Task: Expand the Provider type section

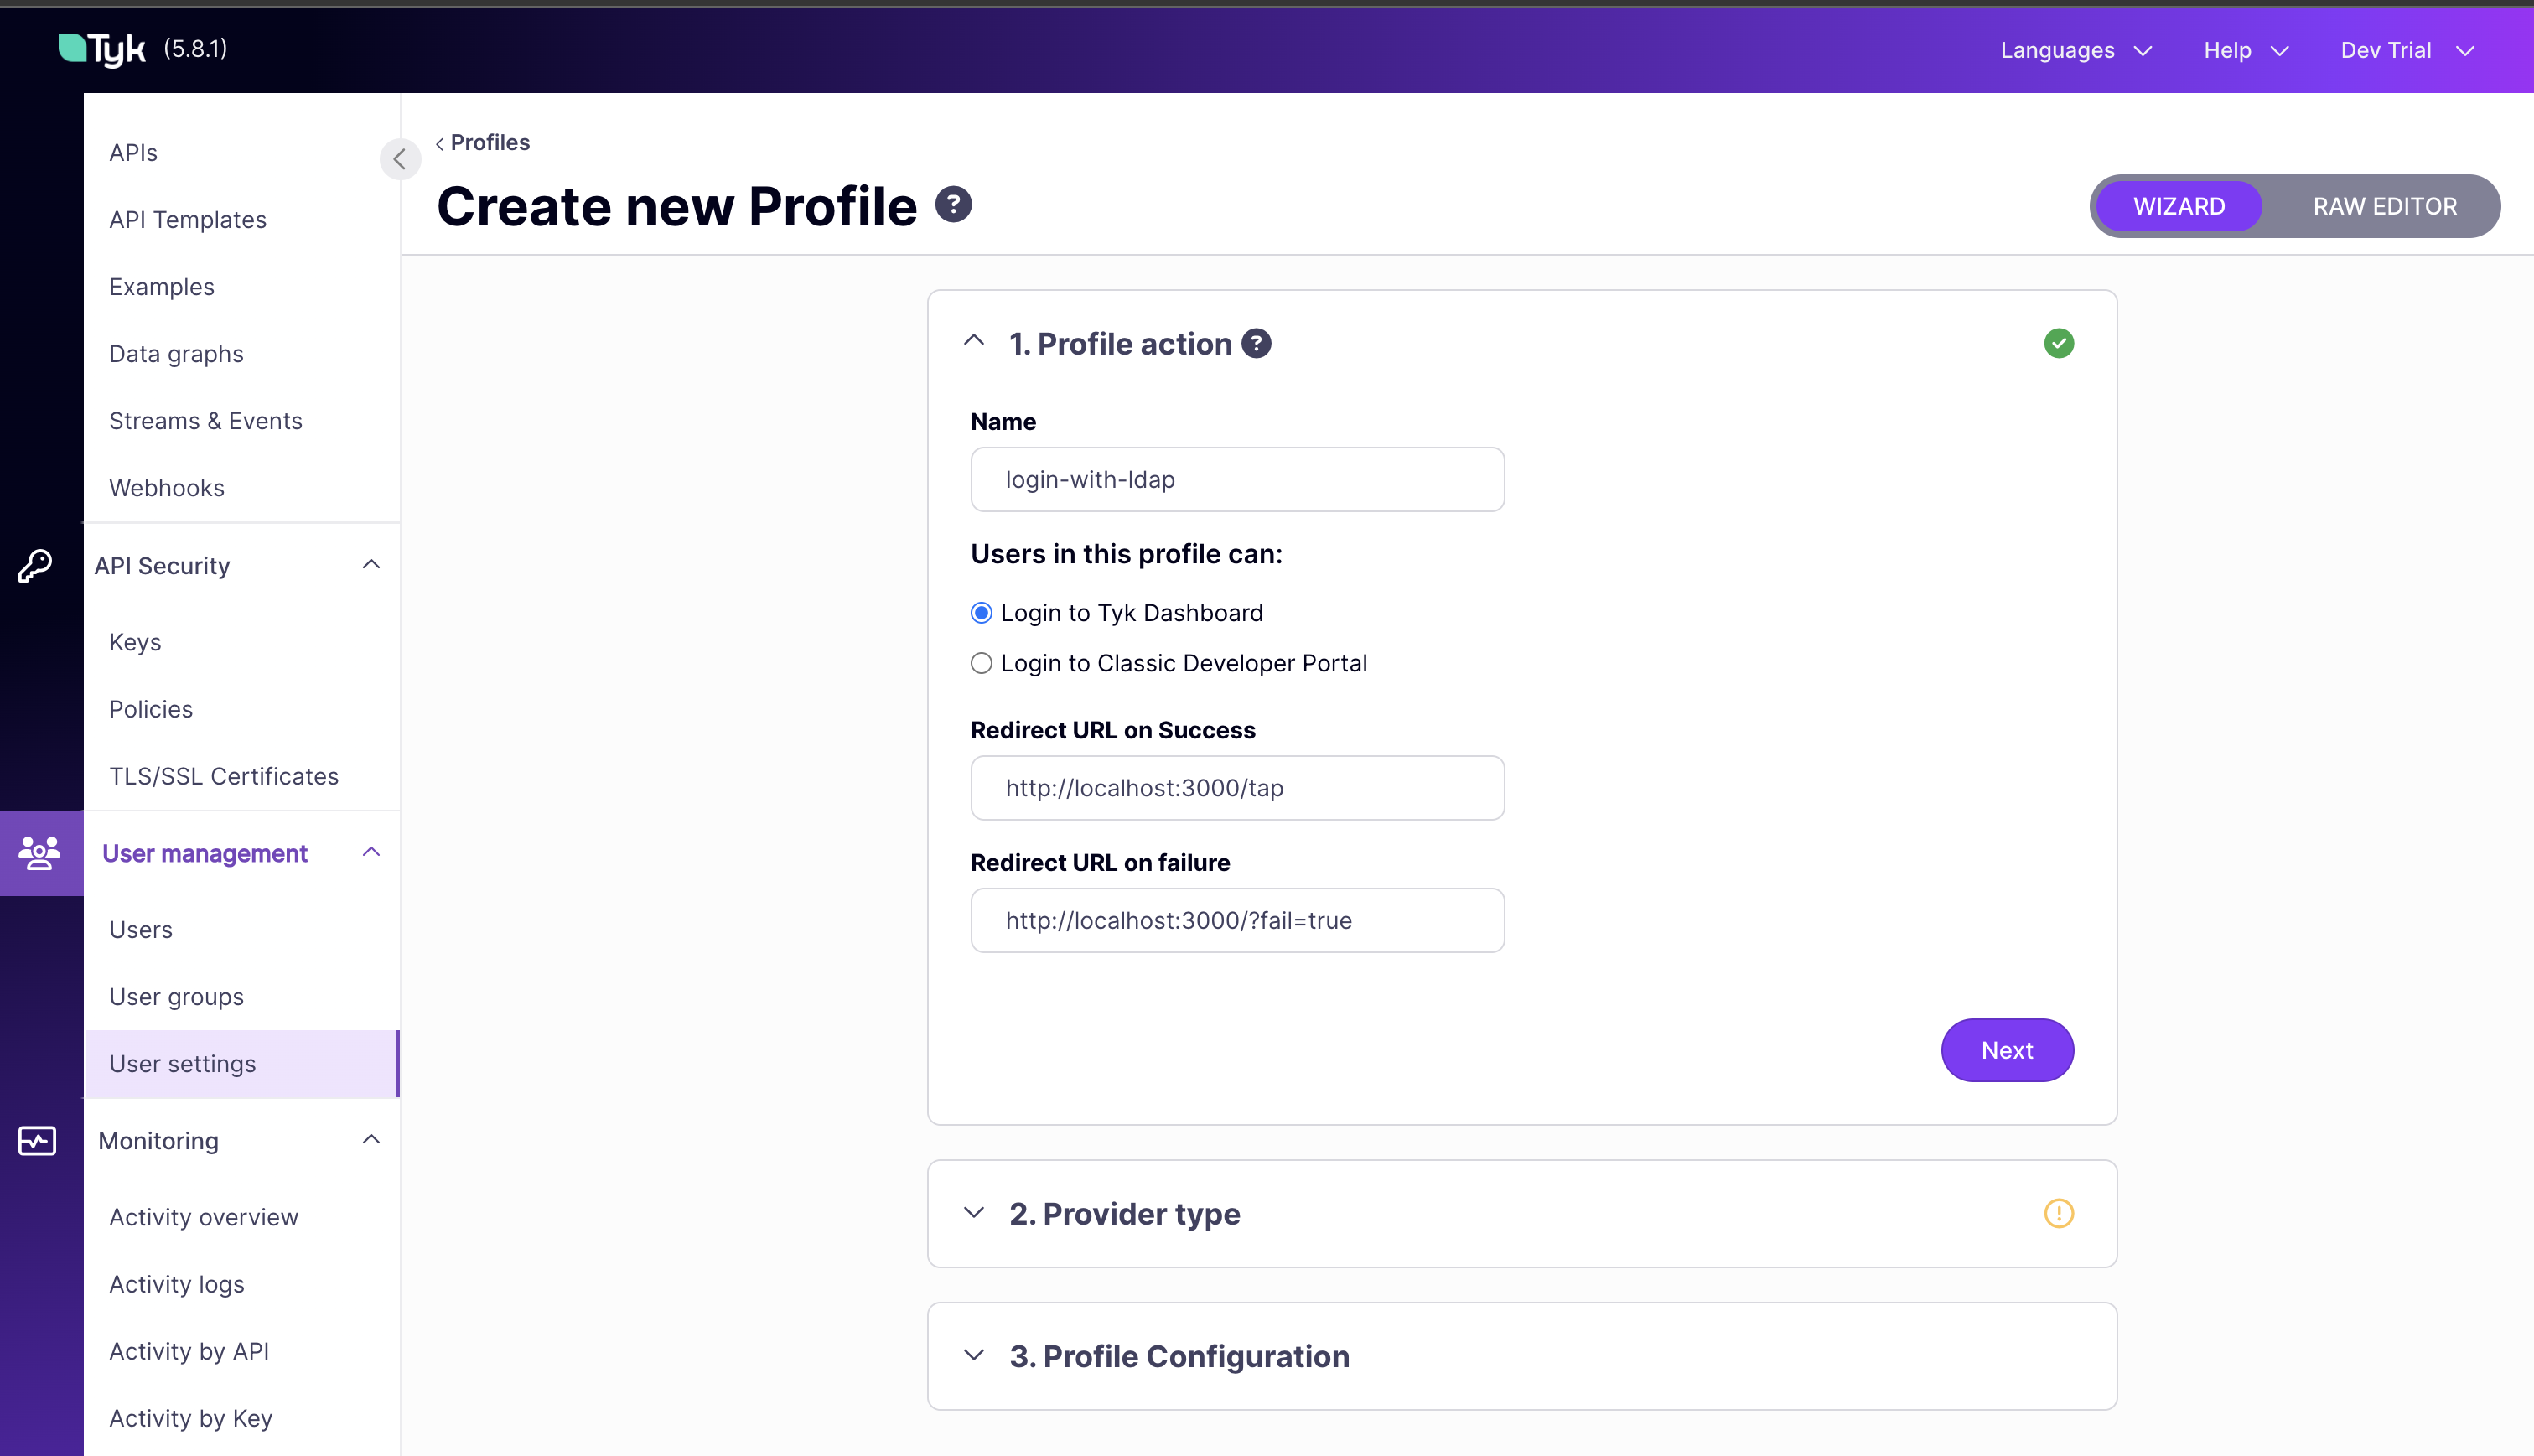Action: 973,1212
